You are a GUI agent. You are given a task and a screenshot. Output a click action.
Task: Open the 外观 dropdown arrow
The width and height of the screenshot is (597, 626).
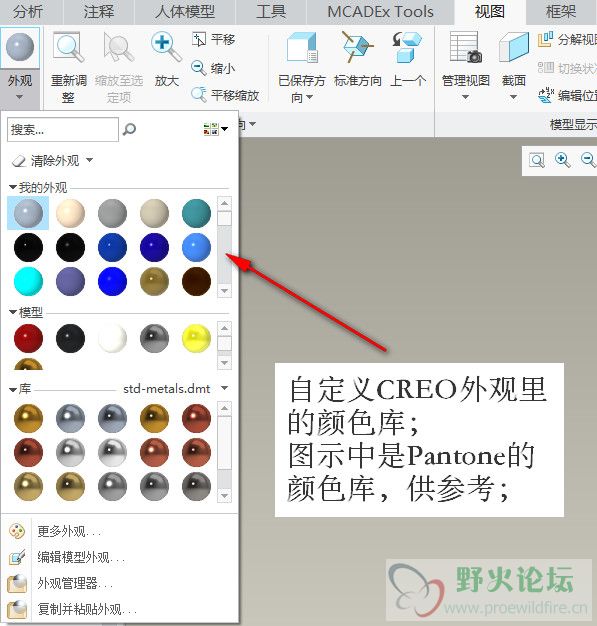(20, 97)
